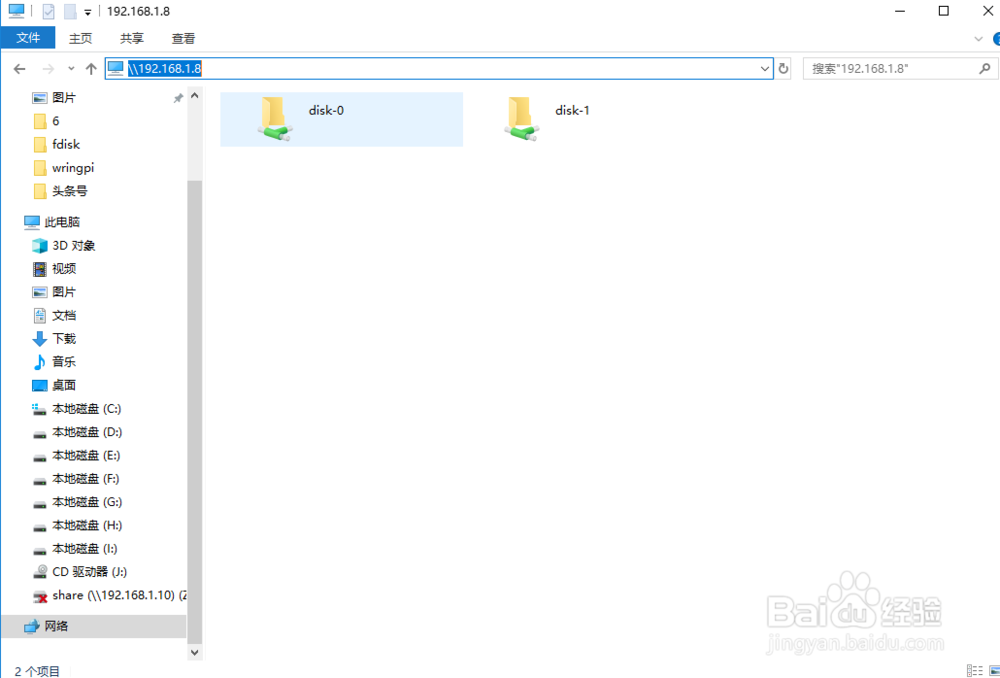This screenshot has height=678, width=1000.
Task: Select 网络 in navigation pane
Action: 93,626
